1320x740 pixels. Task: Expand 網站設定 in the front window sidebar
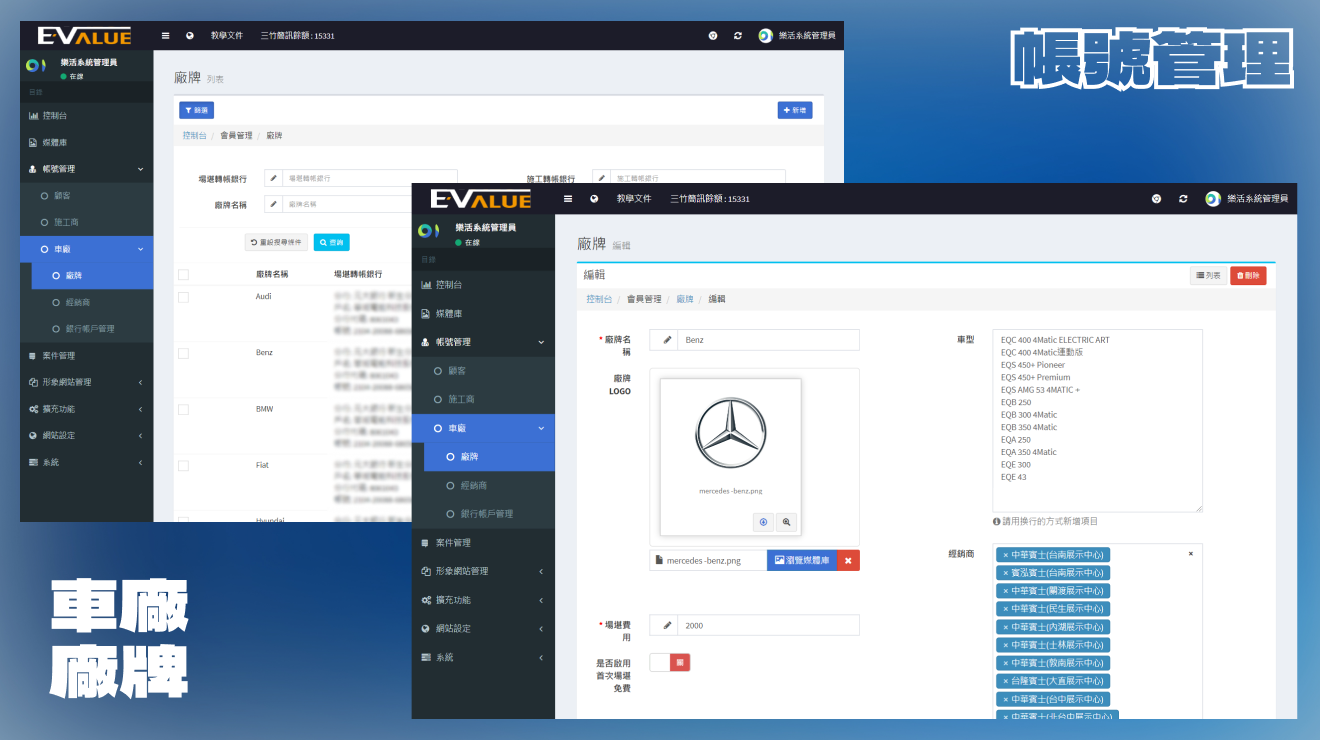483,628
